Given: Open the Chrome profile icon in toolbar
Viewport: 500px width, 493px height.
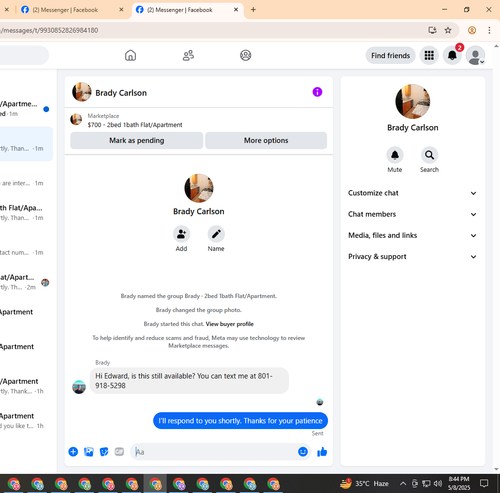Looking at the screenshot, I should click(x=472, y=30).
